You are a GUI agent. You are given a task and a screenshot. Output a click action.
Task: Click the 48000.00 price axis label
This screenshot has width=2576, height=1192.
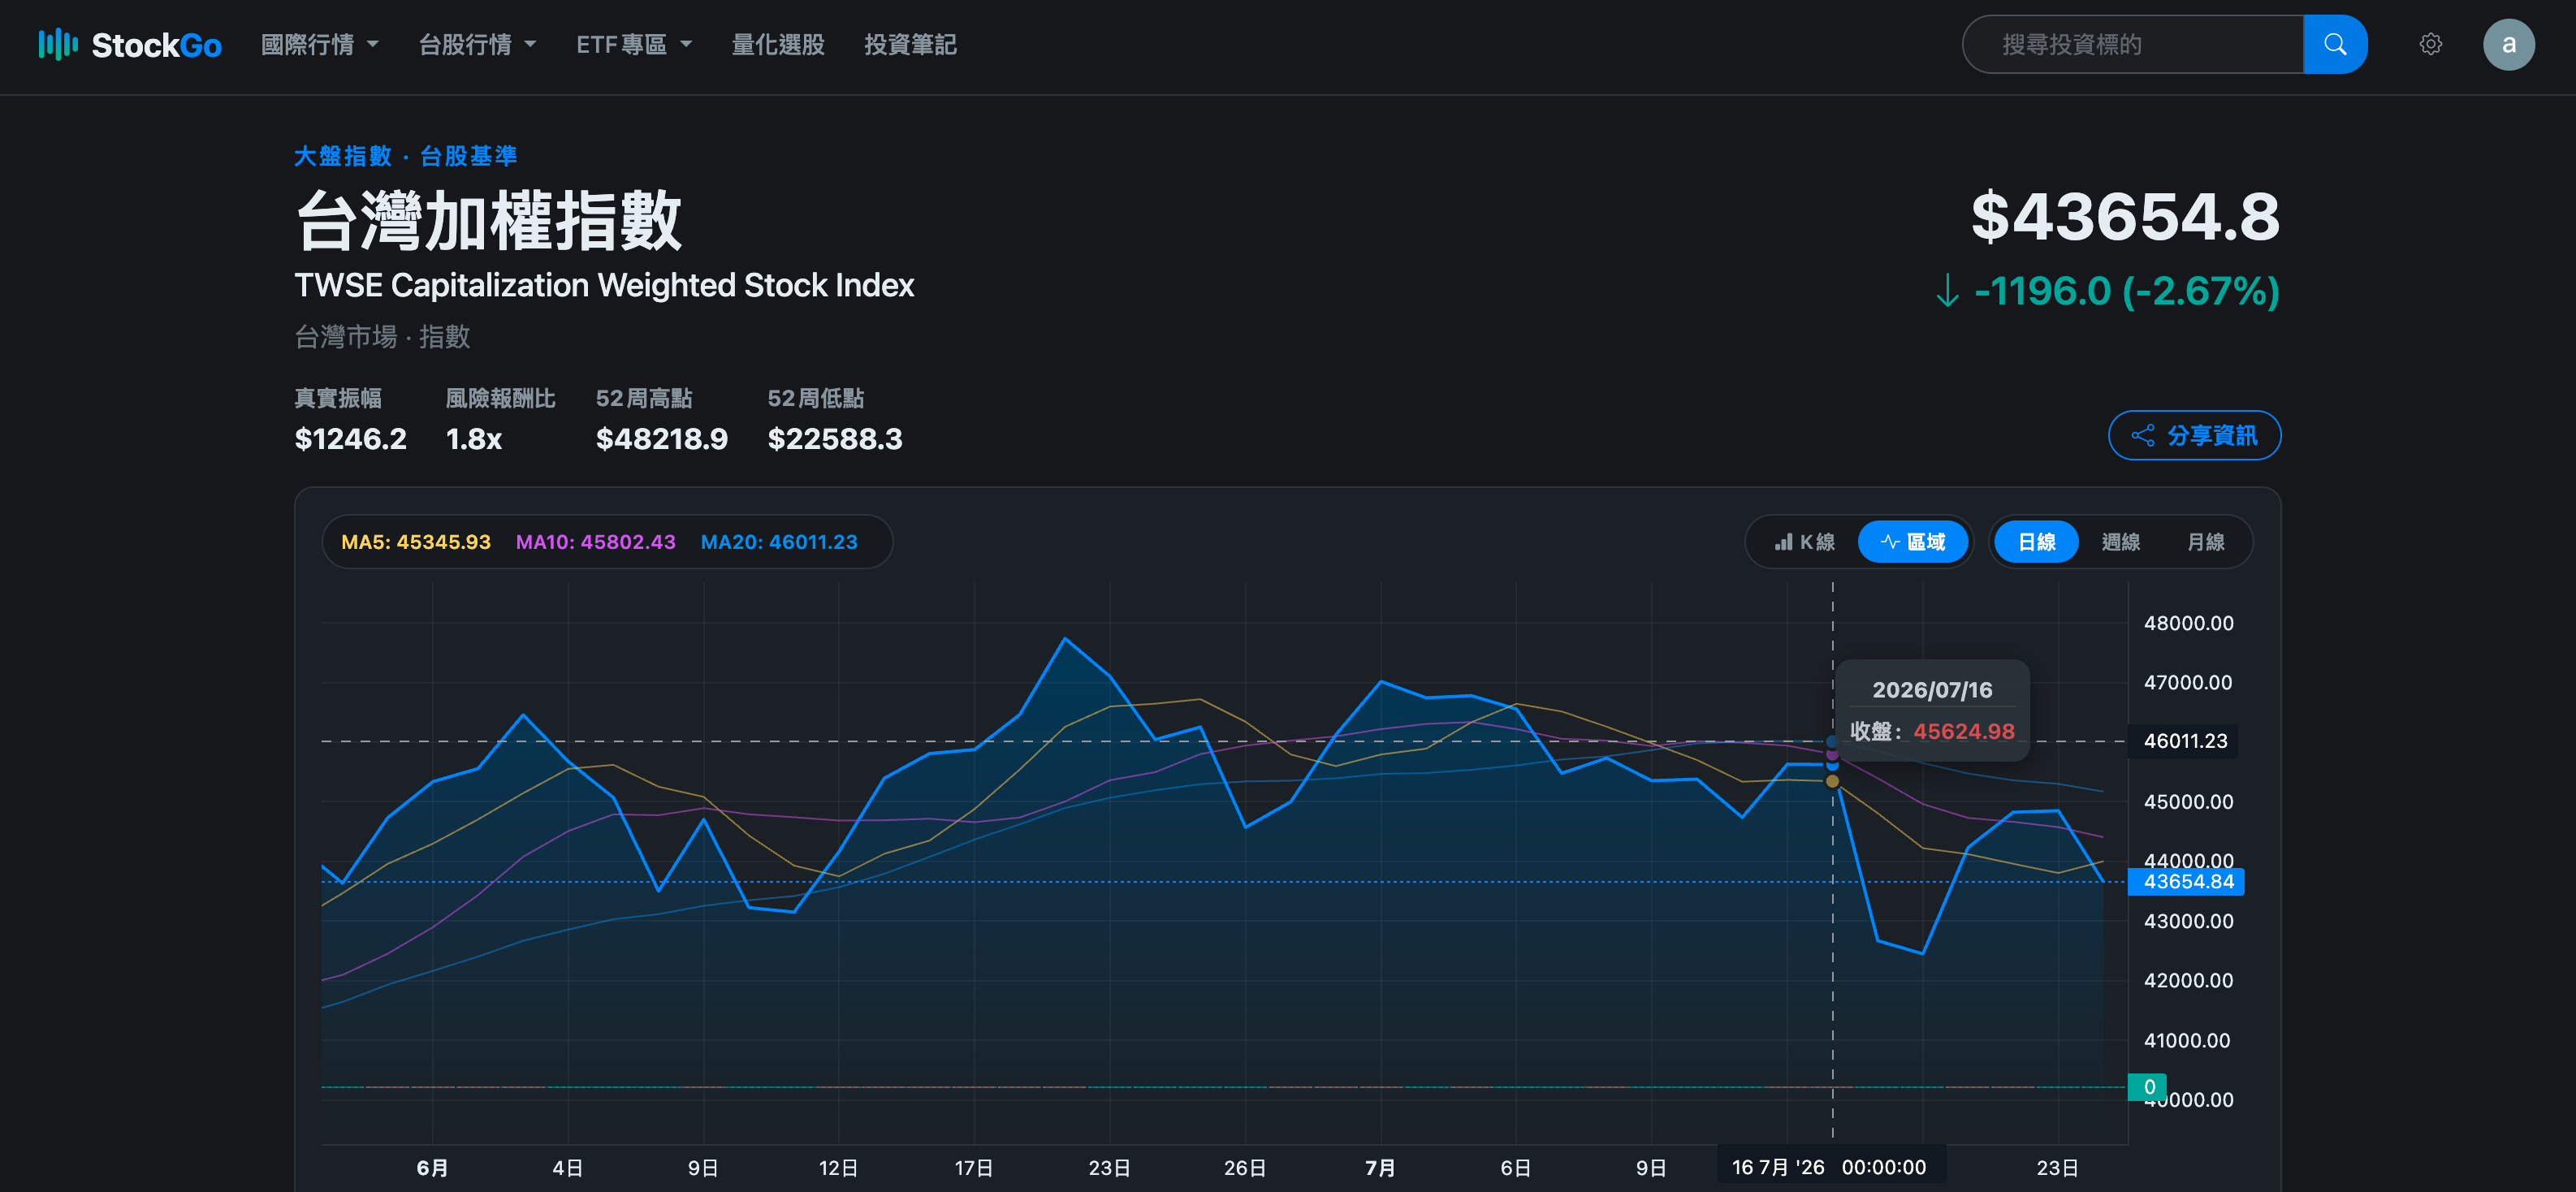click(x=2188, y=623)
